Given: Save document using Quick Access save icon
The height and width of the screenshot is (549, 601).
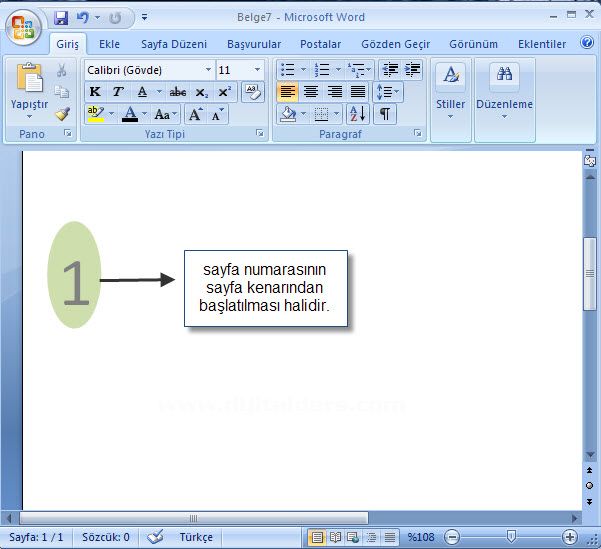Looking at the screenshot, I should coord(61,18).
